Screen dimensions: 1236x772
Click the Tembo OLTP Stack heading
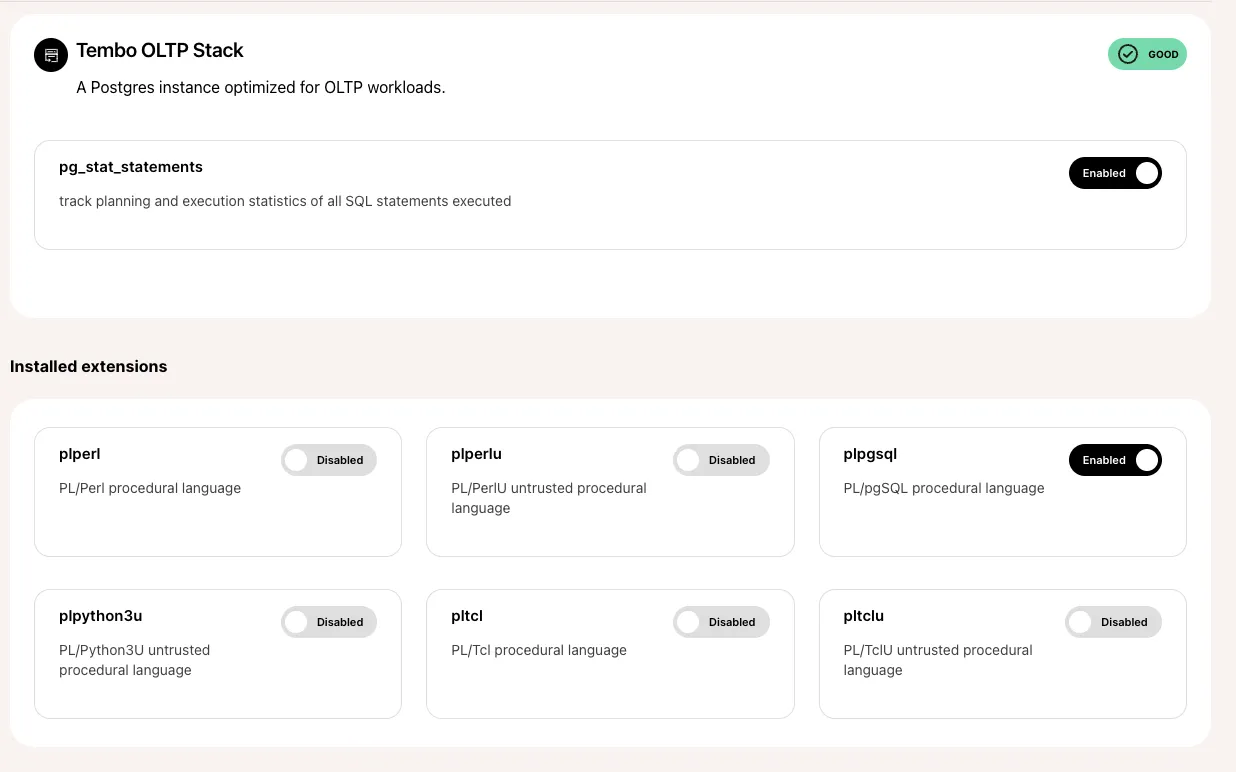click(x=160, y=50)
